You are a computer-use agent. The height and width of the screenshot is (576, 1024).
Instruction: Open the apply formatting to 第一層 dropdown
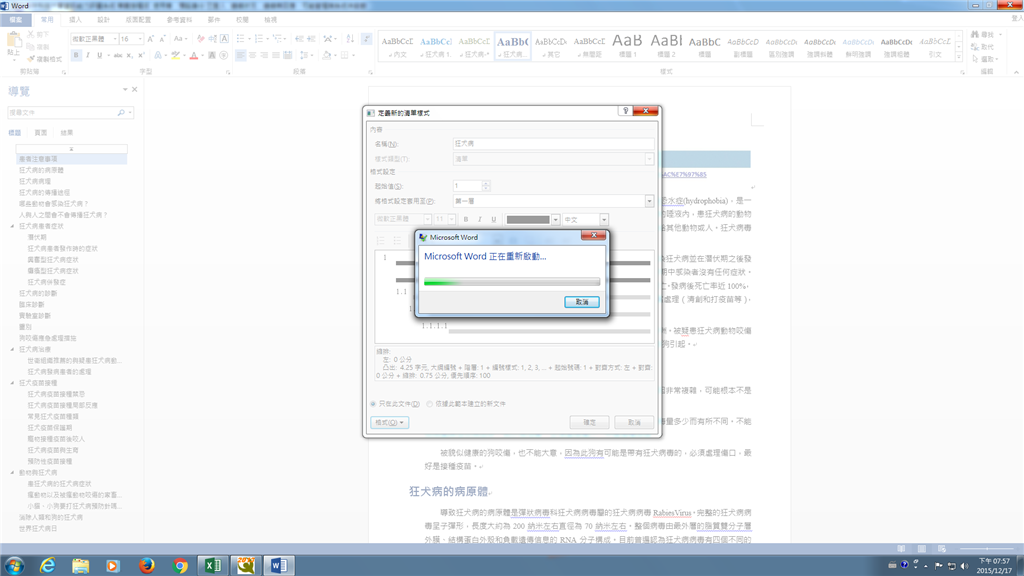pos(552,201)
